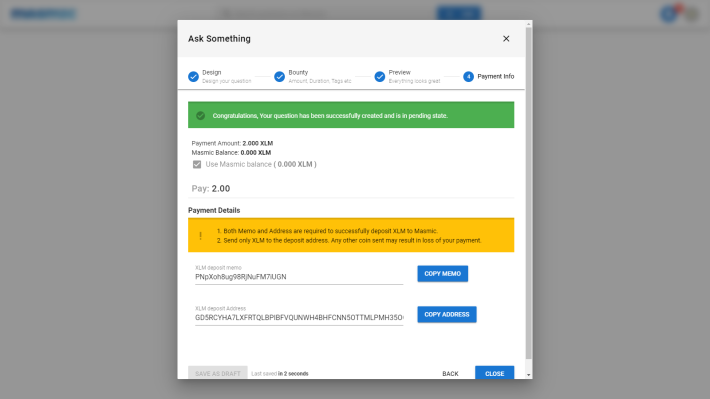This screenshot has width=710, height=399.
Task: Click the Bounty step checkmark icon
Action: pyautogui.click(x=279, y=77)
